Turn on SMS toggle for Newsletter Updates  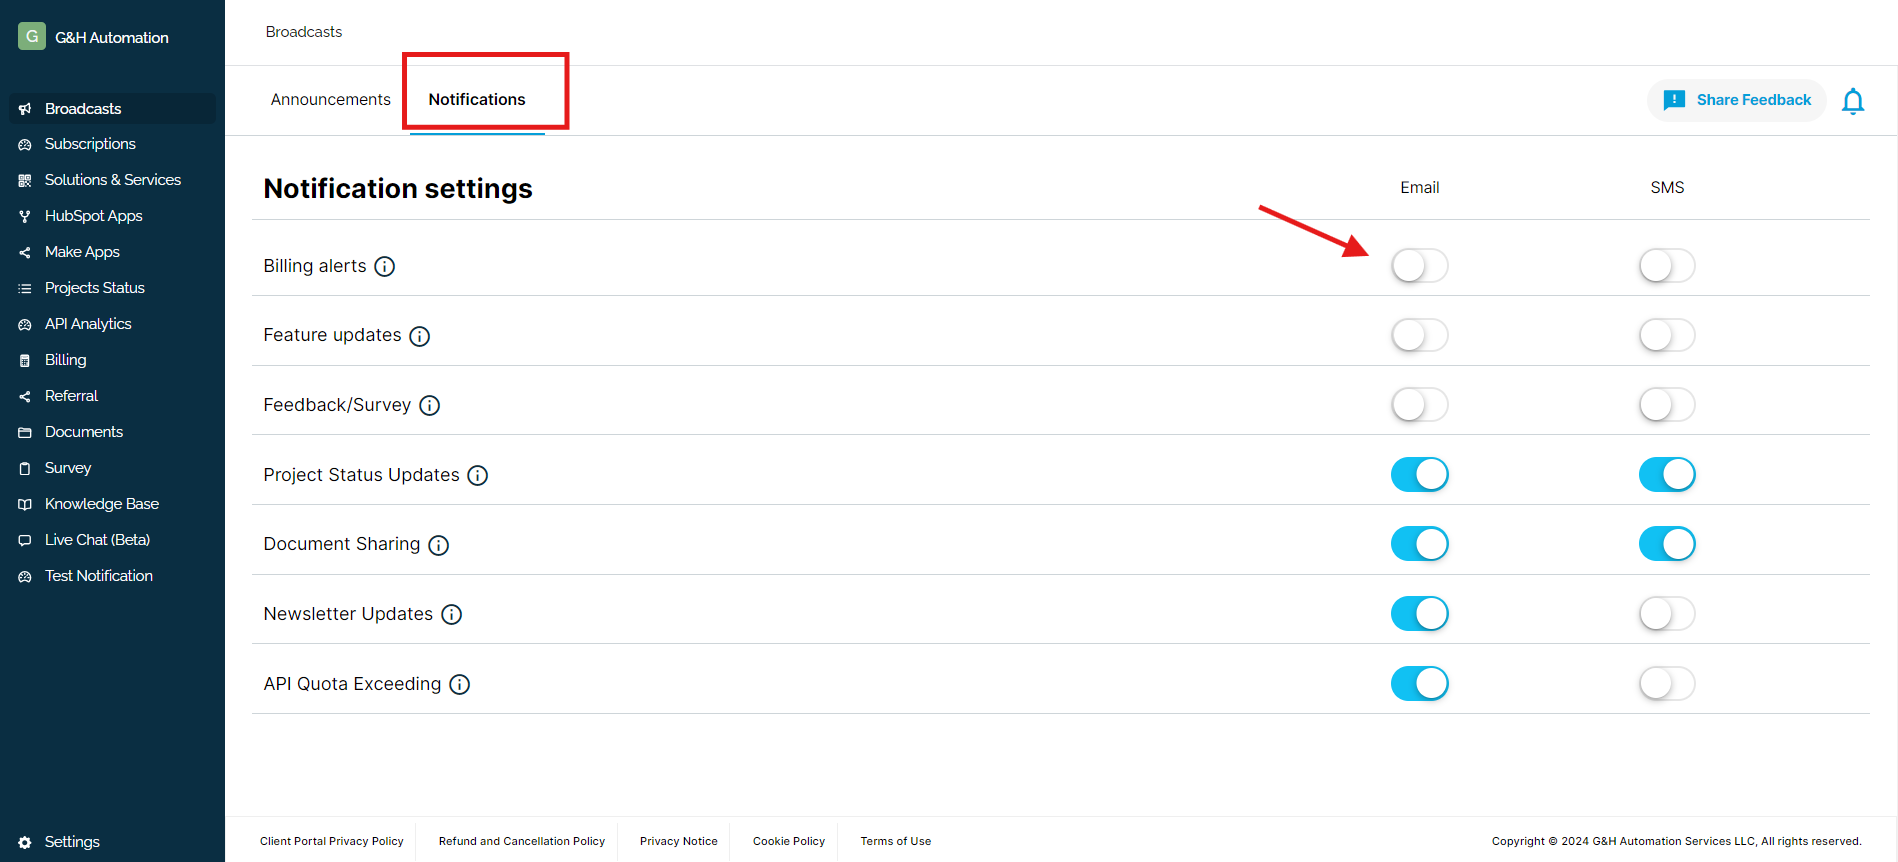(x=1666, y=614)
